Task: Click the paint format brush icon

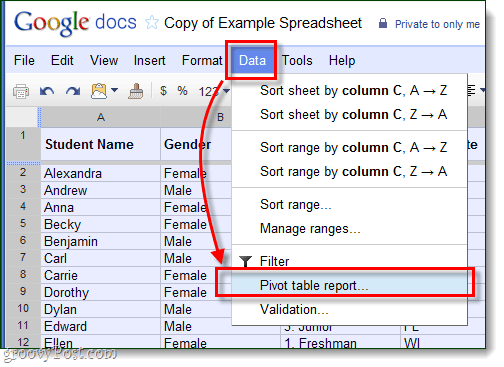Action: point(136,91)
